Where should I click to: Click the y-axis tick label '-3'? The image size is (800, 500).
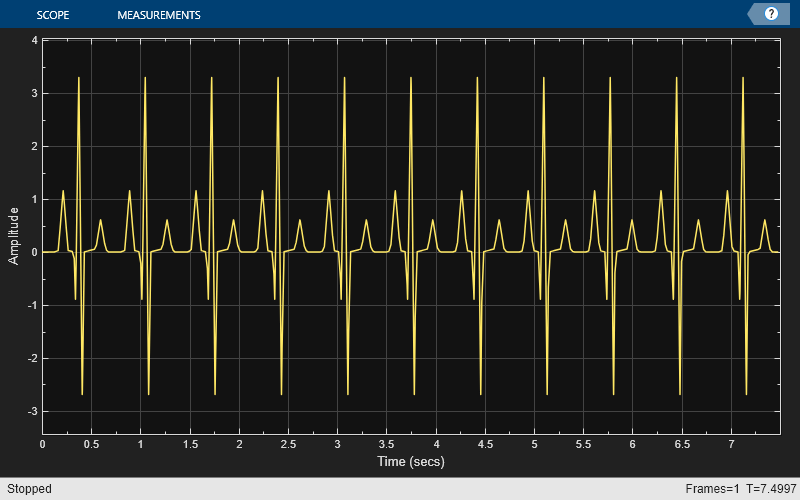point(33,411)
